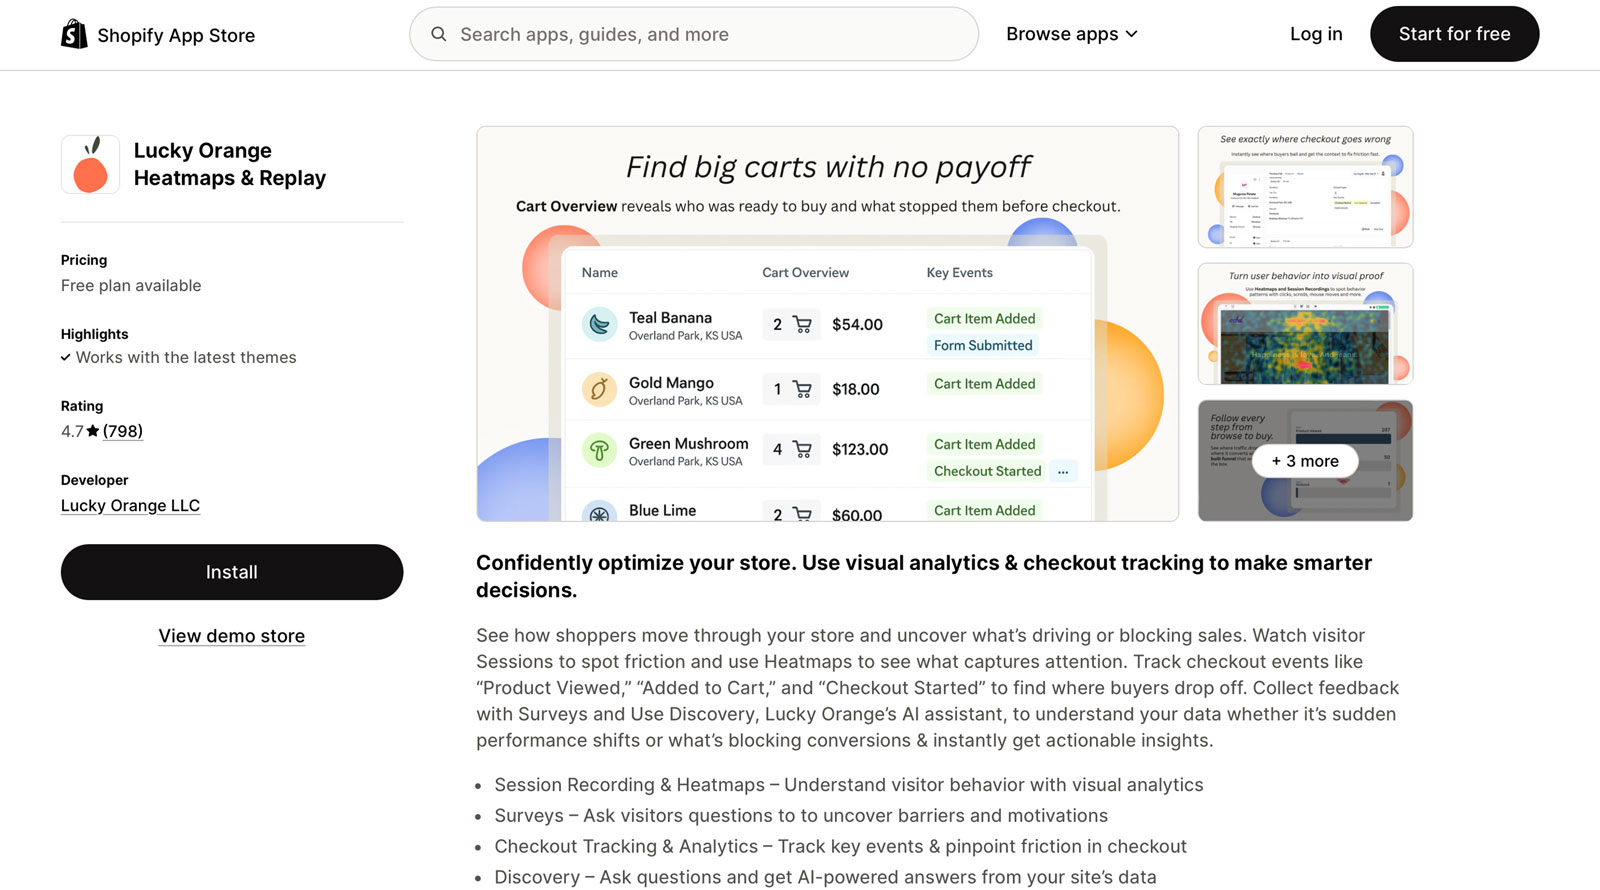Click the search magnifier icon
1600x890 pixels.
(438, 34)
